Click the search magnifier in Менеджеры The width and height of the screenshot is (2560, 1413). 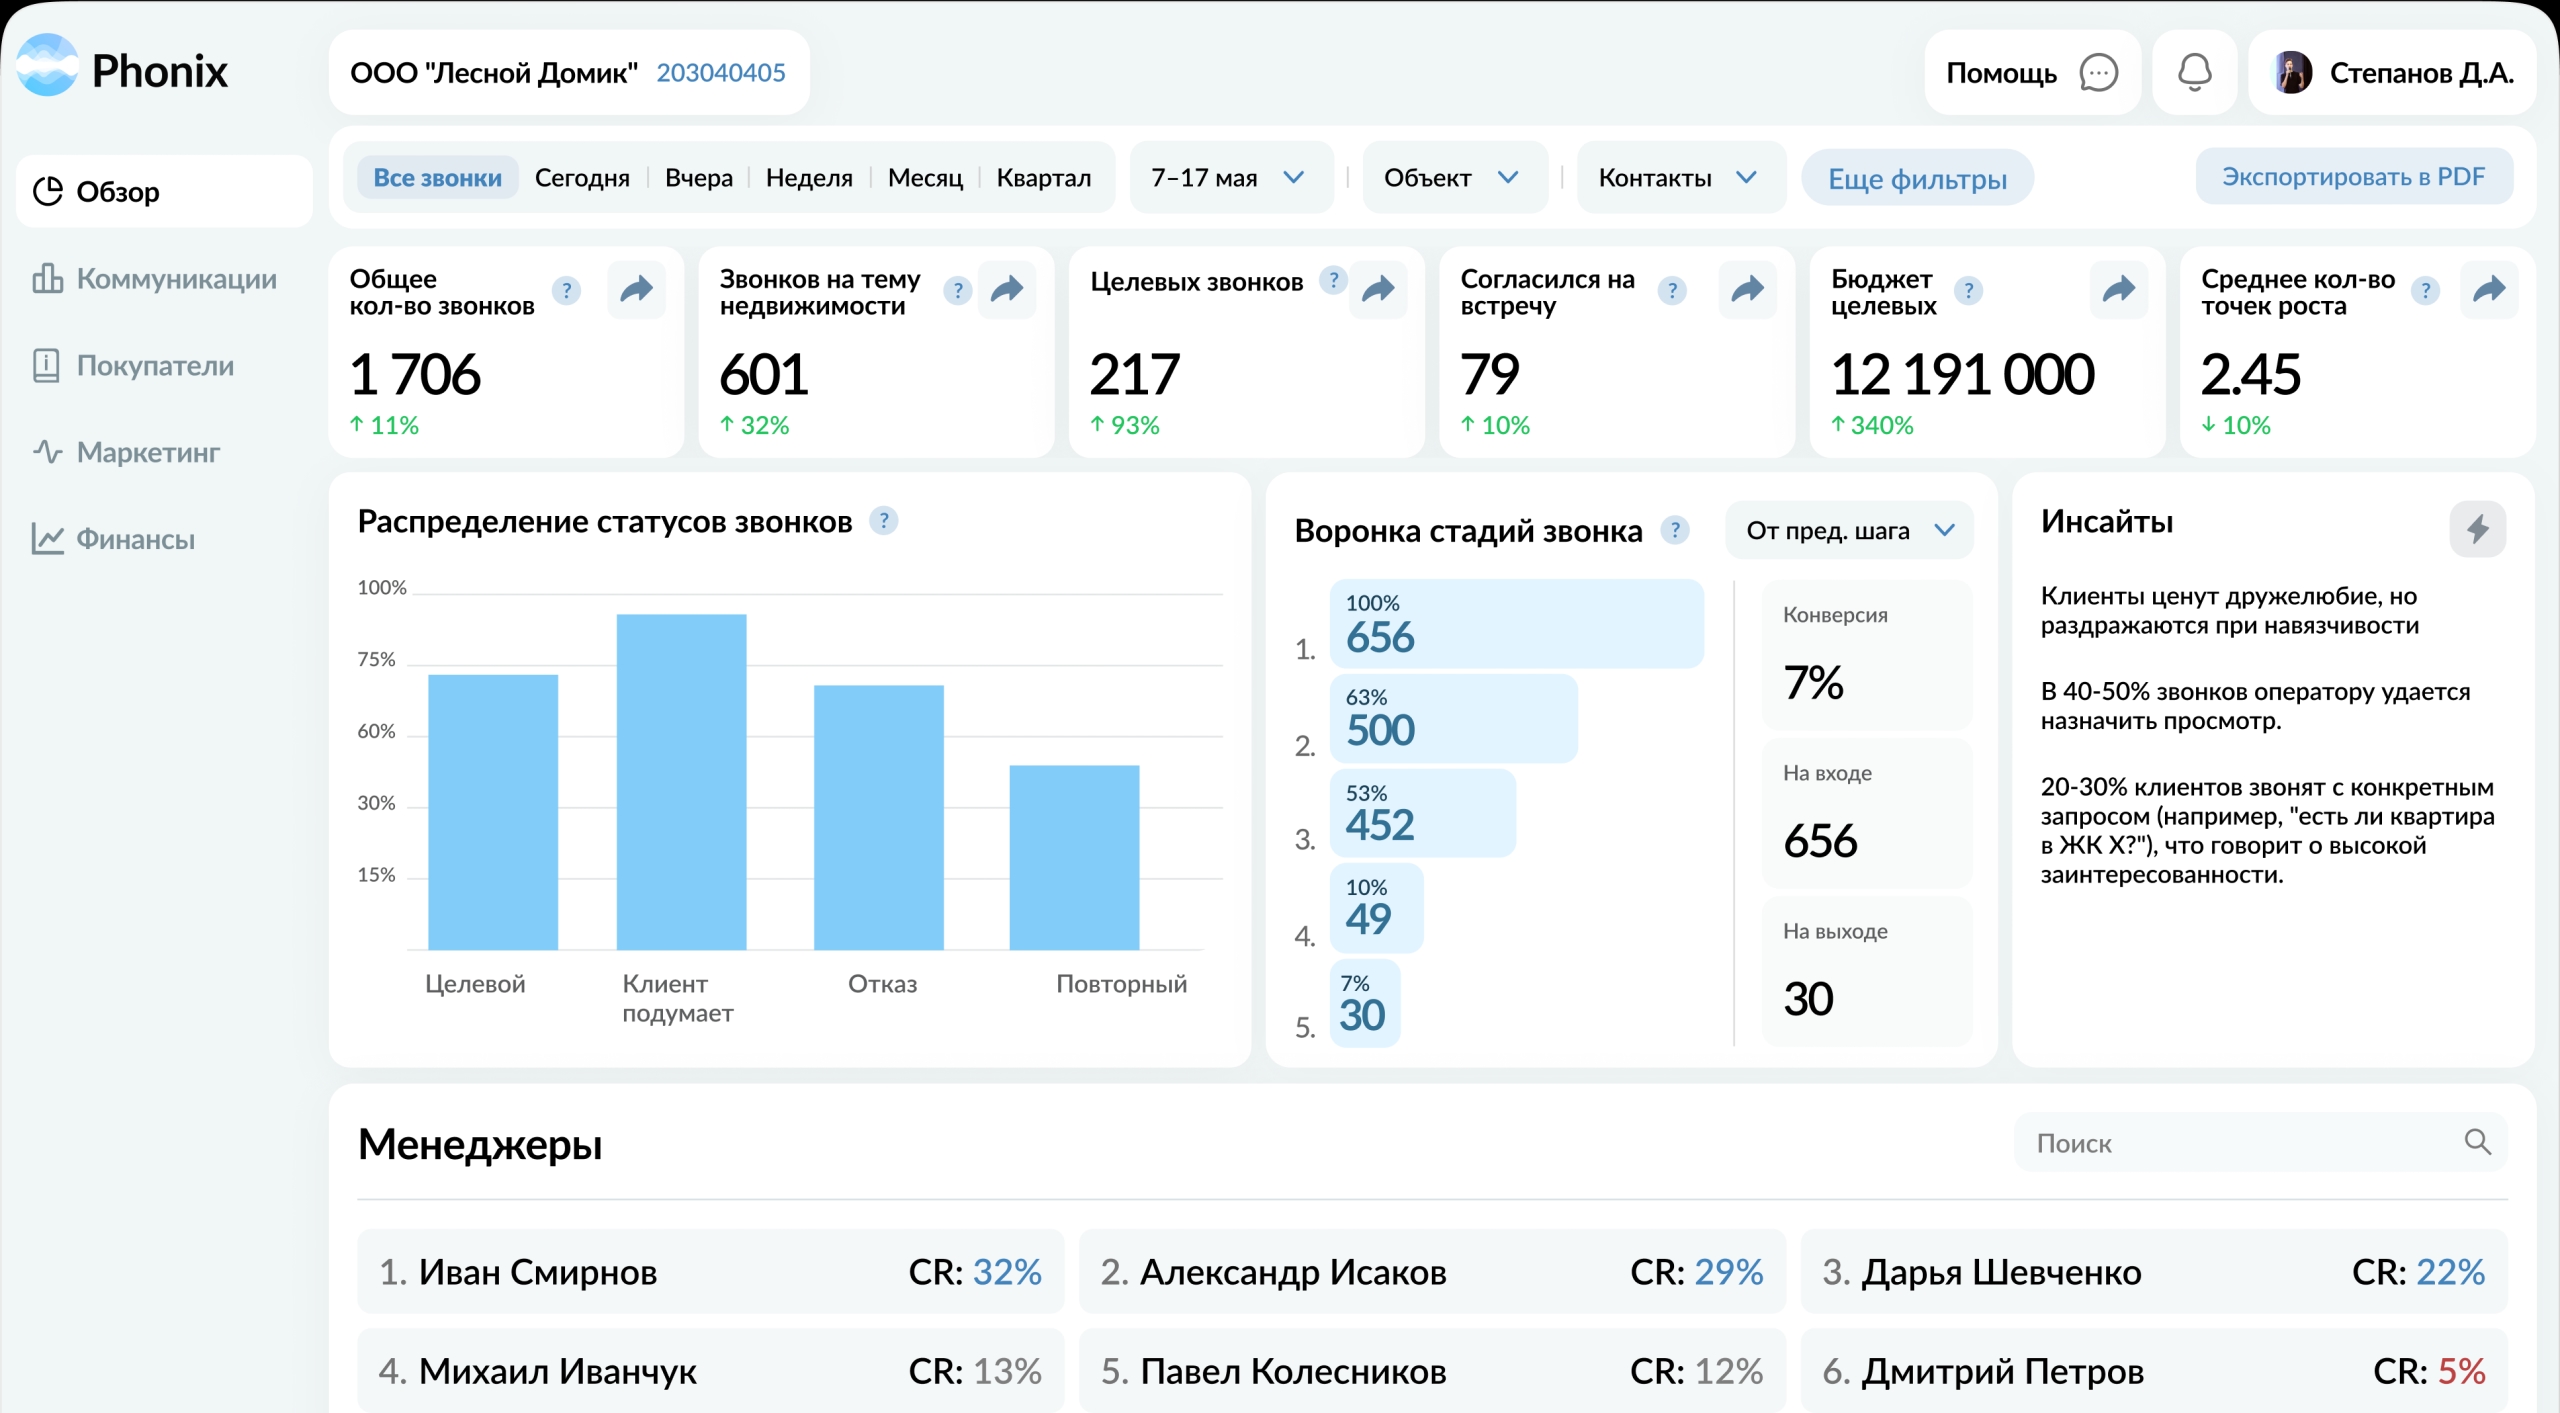(x=2477, y=1142)
